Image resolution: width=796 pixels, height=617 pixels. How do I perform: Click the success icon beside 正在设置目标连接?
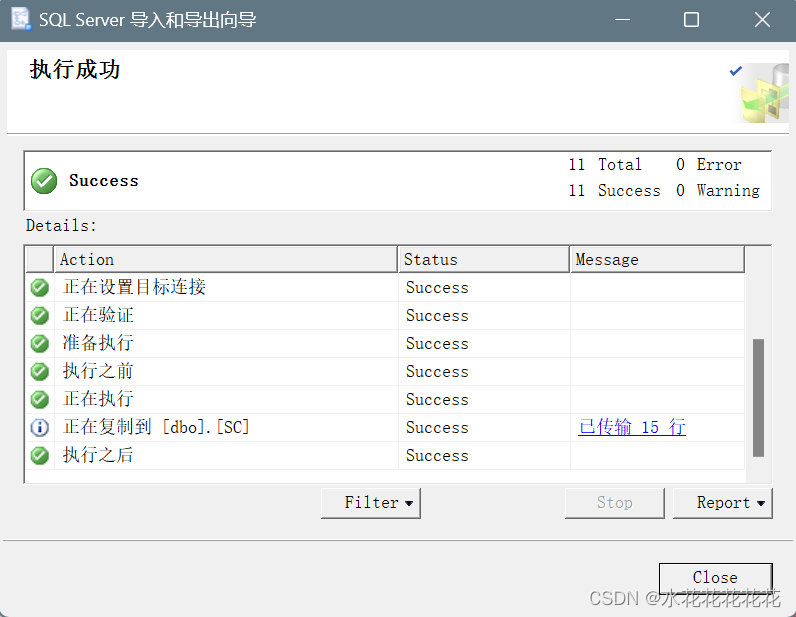pyautogui.click(x=40, y=287)
